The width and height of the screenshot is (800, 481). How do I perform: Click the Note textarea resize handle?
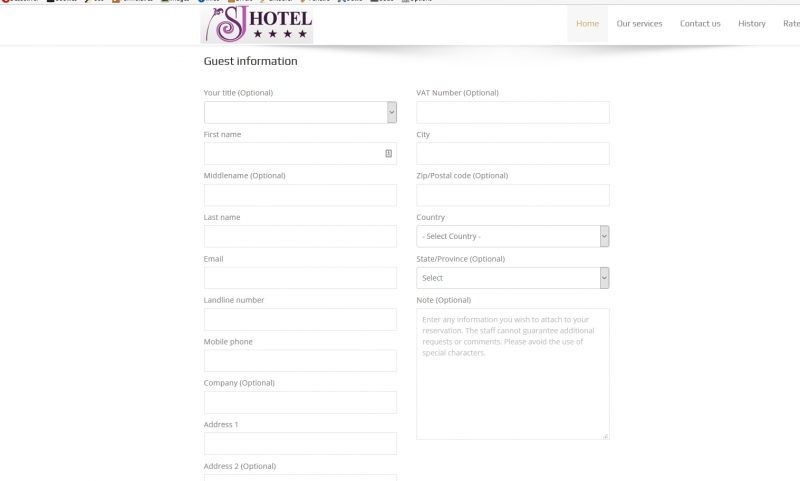click(x=605, y=436)
